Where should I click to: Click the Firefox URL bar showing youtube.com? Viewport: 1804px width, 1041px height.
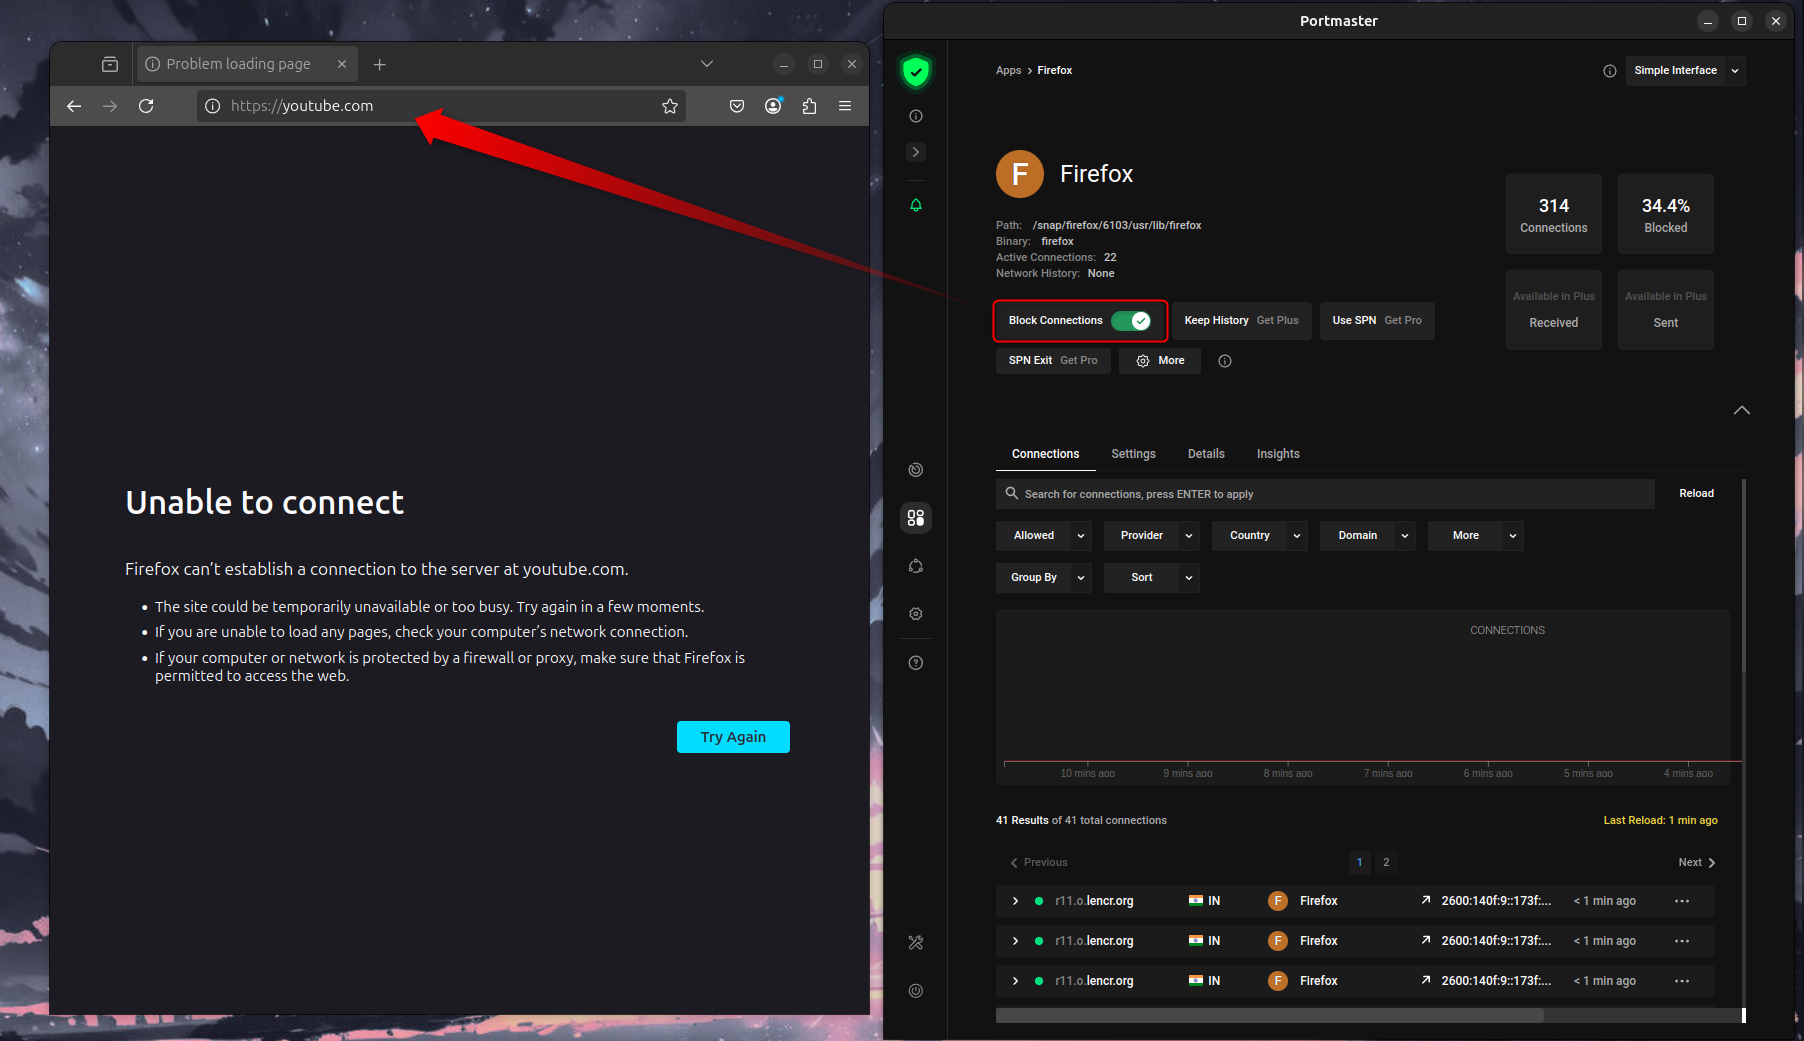coord(440,106)
